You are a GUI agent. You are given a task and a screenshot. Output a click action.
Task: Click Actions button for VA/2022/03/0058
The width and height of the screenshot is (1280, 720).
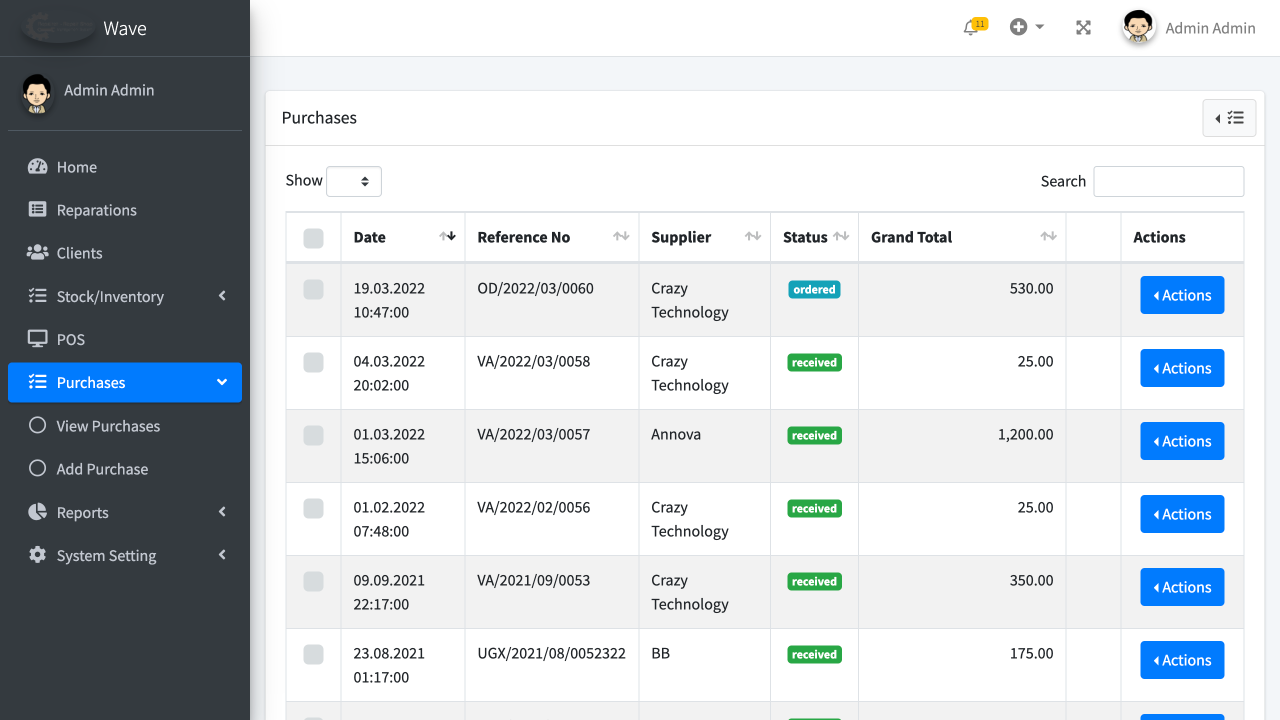tap(1182, 368)
